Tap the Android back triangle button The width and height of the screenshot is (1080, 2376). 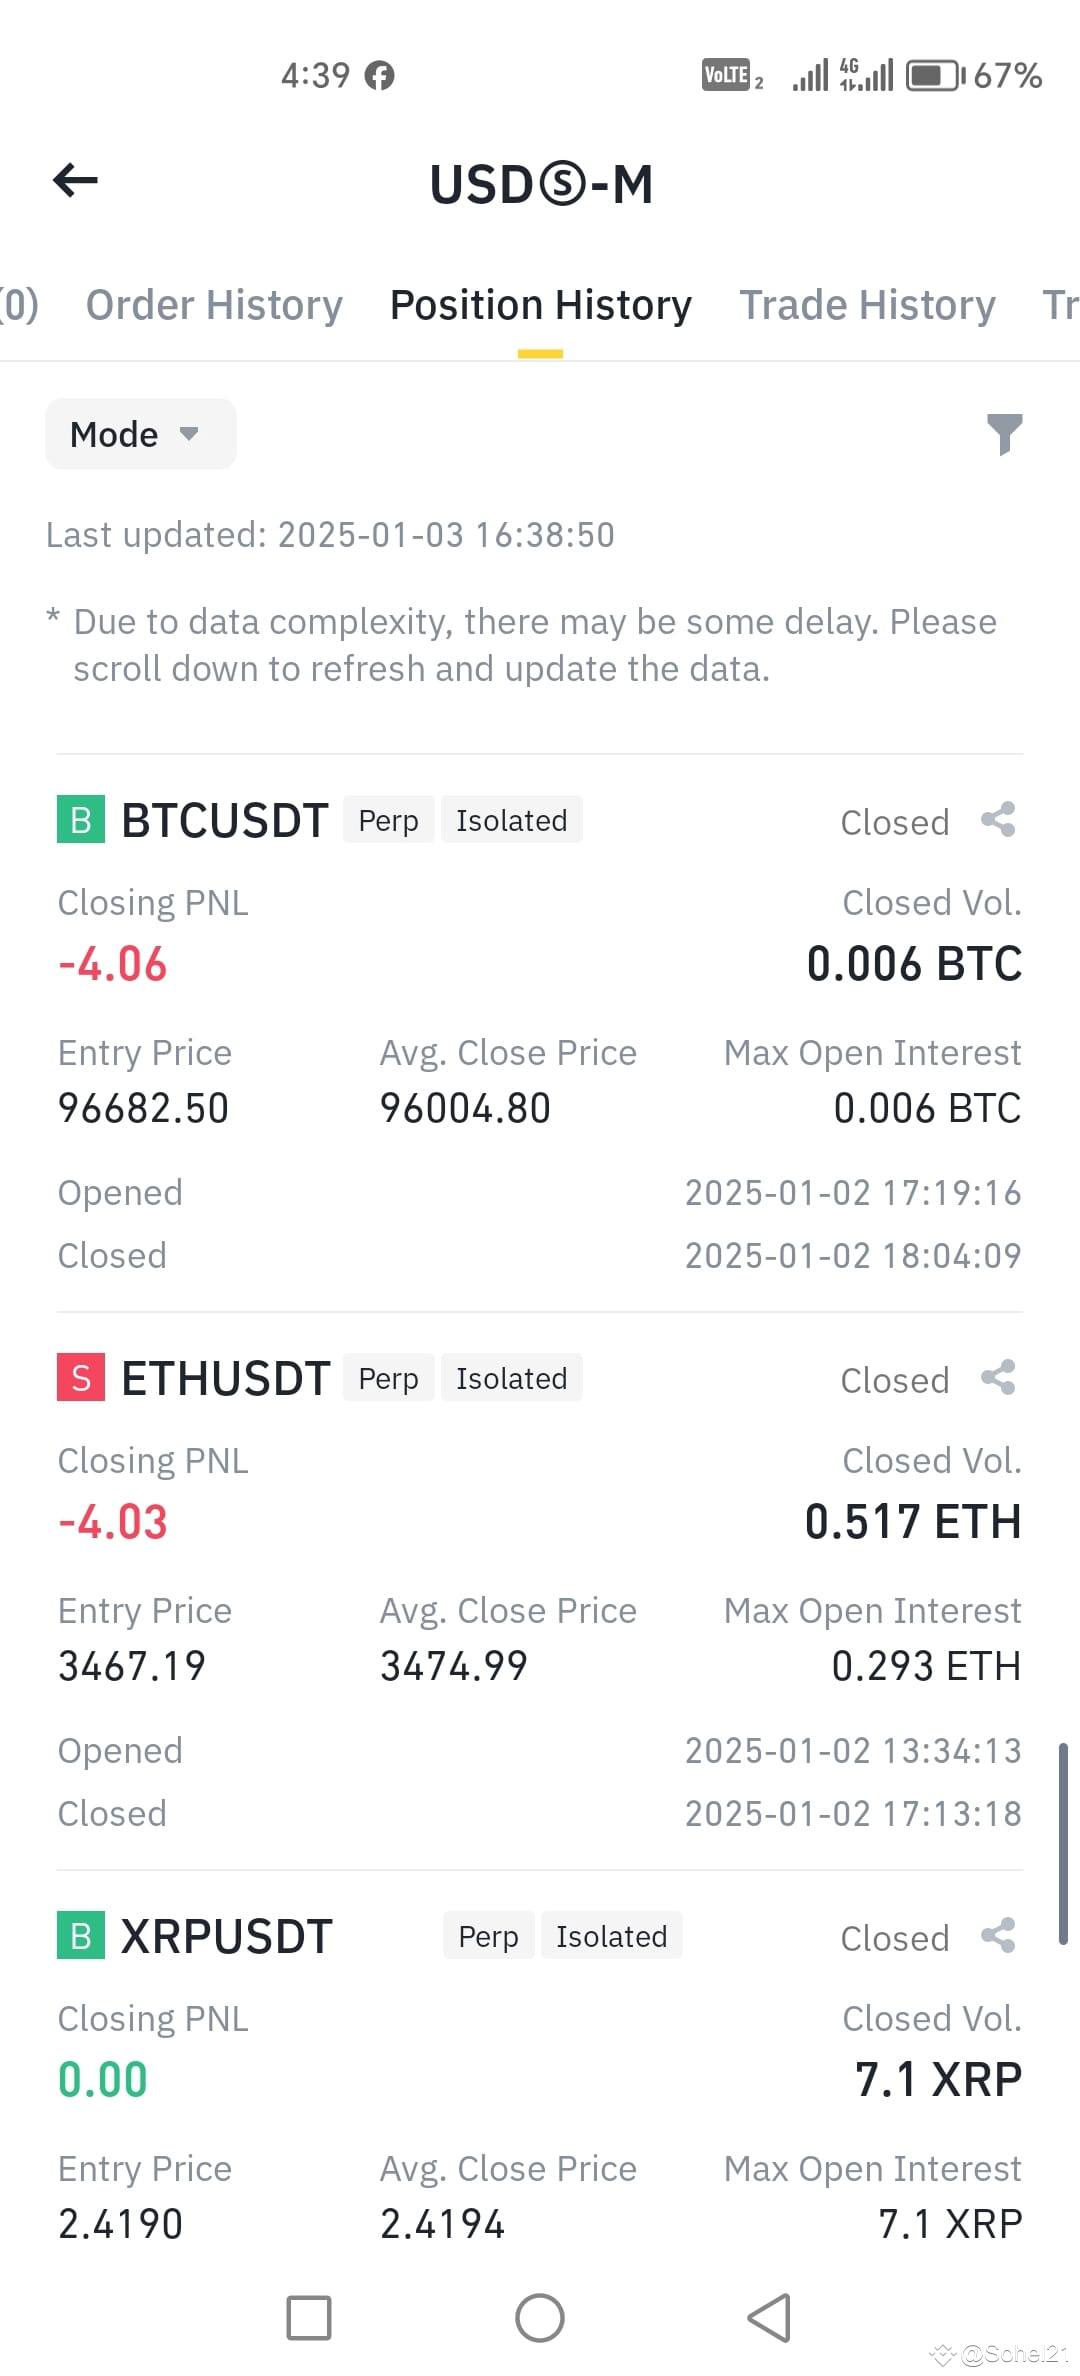pyautogui.click(x=770, y=2318)
